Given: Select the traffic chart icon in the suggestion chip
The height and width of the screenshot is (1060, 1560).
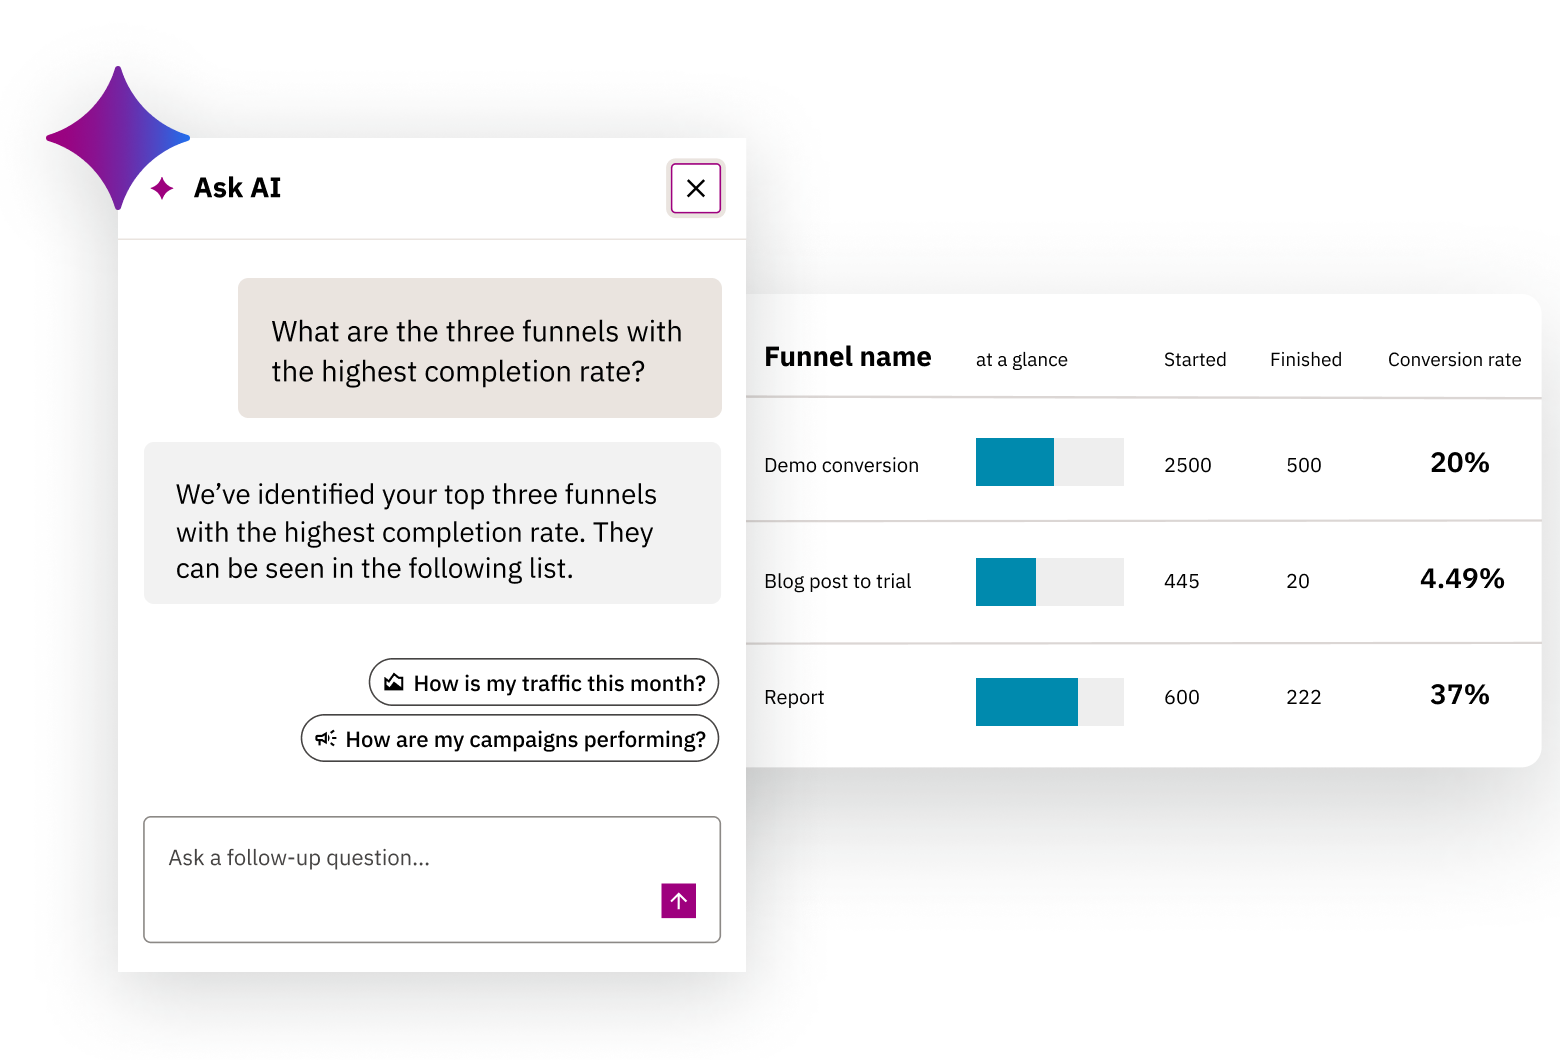Looking at the screenshot, I should tap(394, 682).
